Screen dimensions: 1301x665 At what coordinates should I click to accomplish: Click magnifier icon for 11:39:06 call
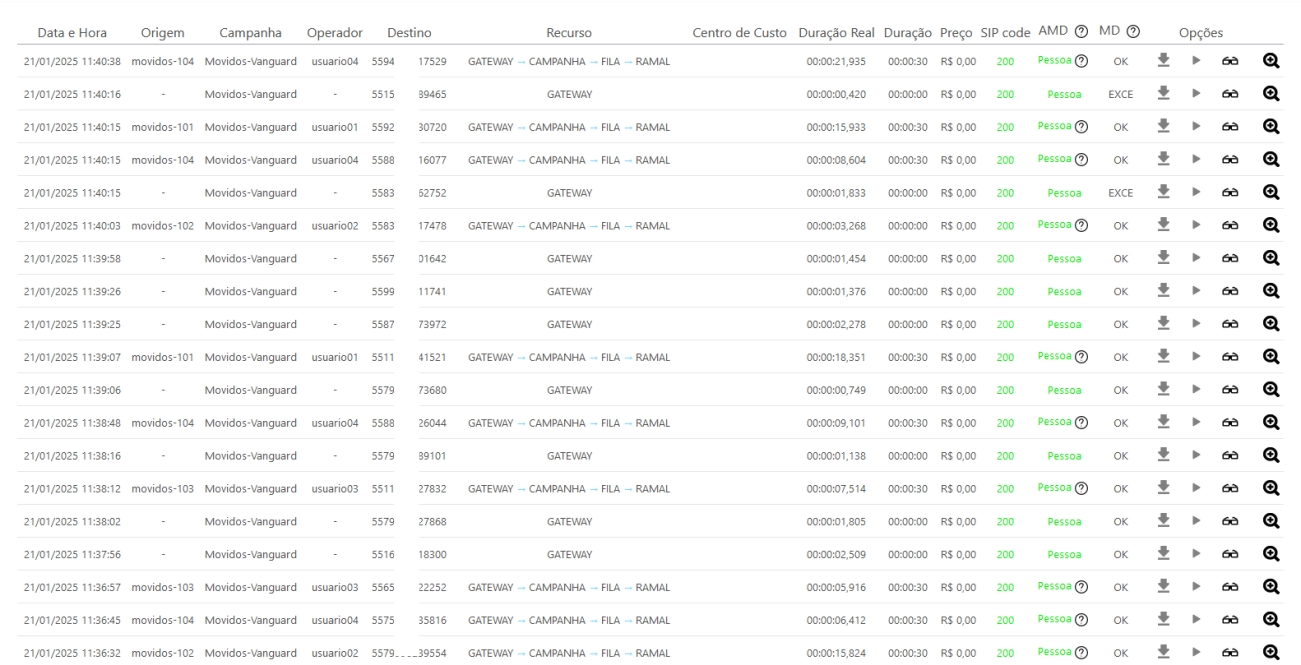[x=1271, y=390]
